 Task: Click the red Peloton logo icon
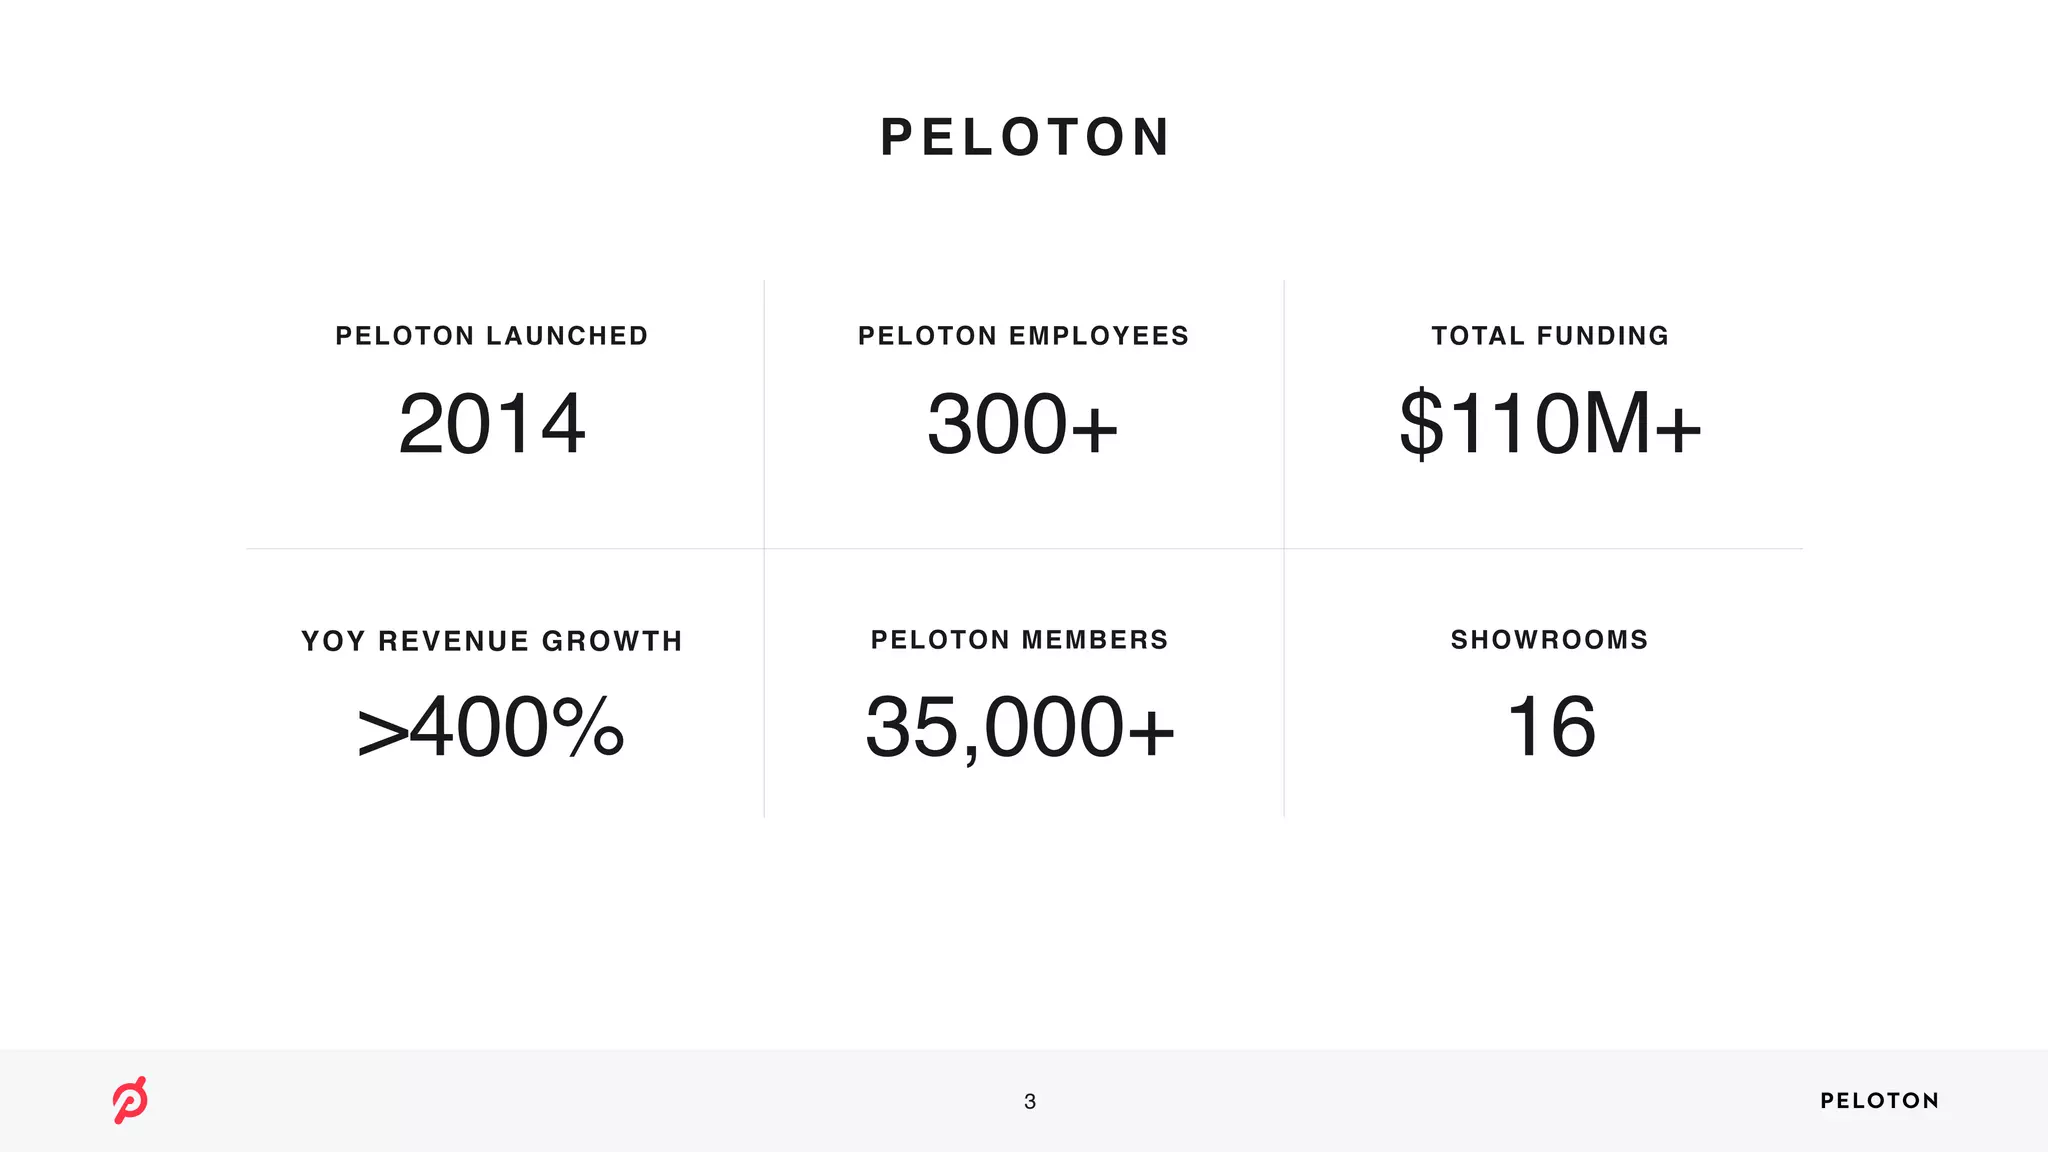click(130, 1100)
